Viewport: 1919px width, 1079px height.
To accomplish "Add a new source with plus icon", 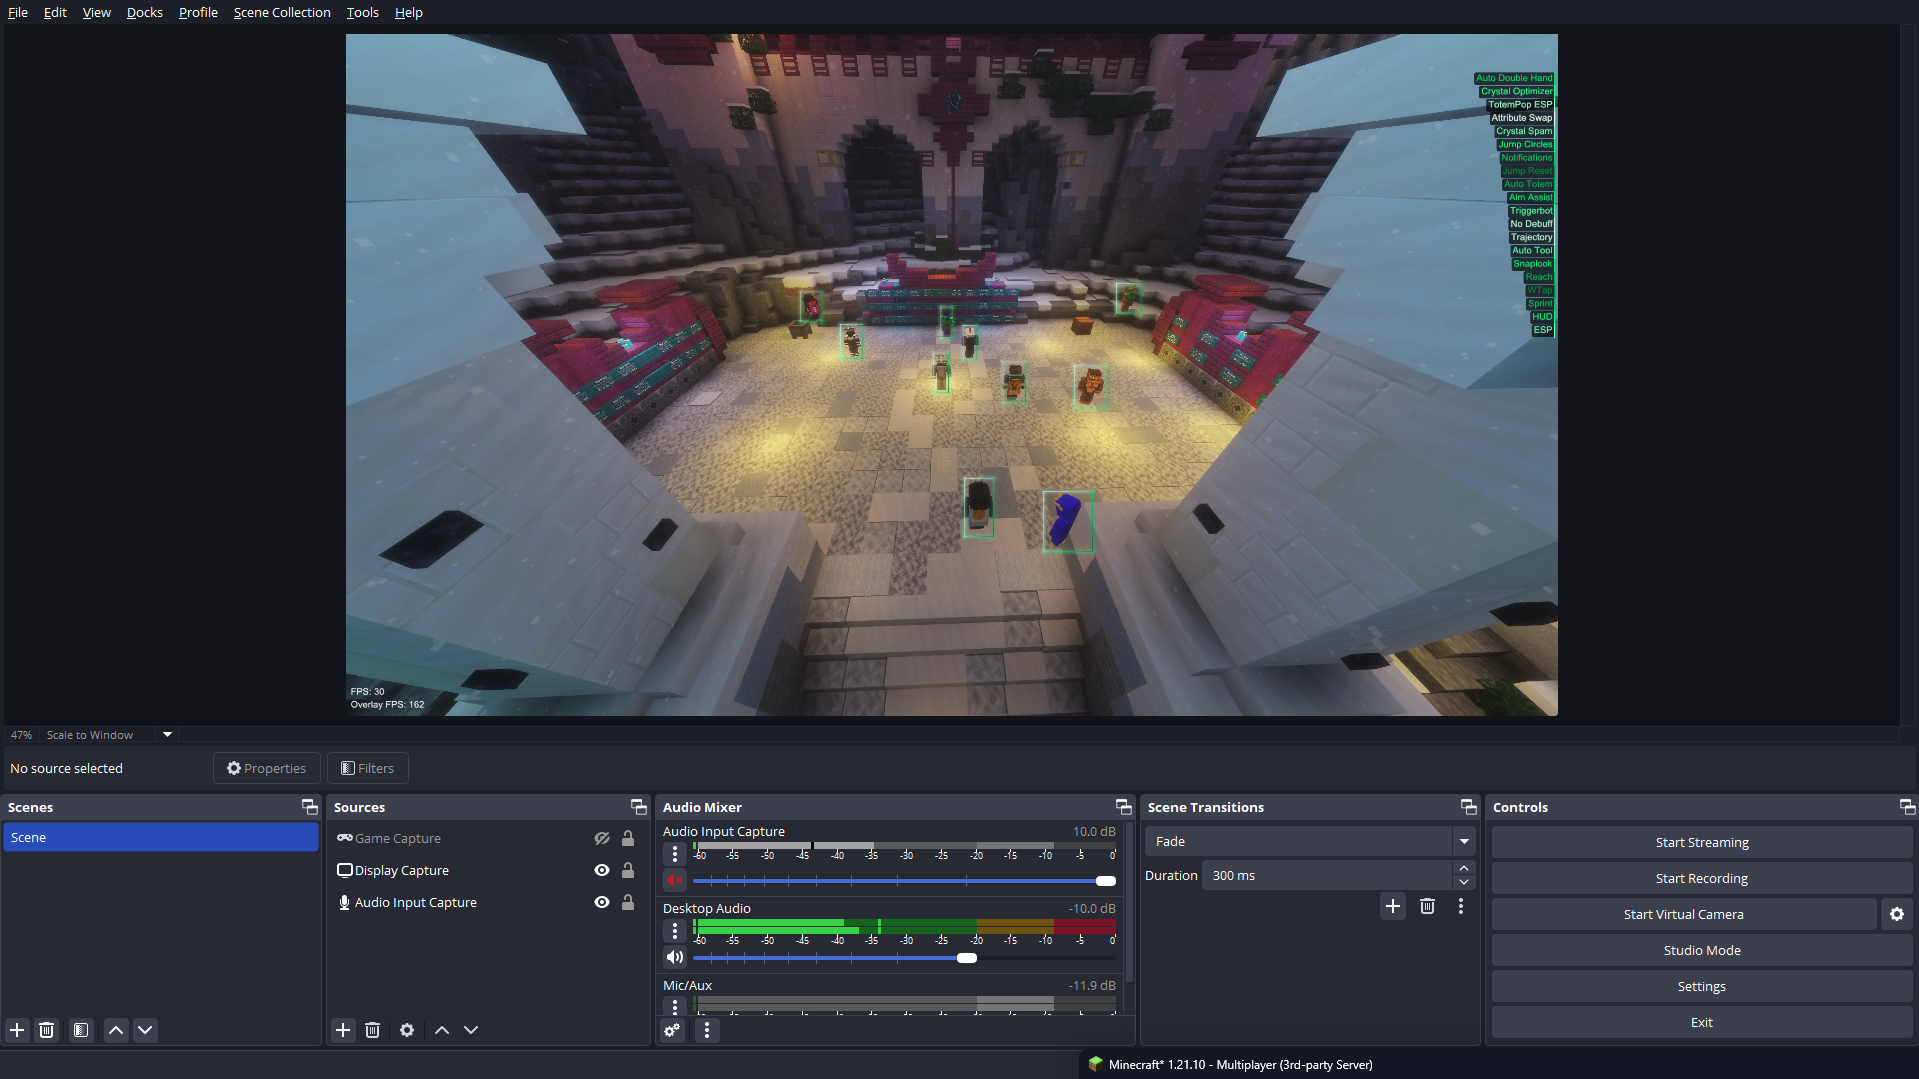I will click(x=343, y=1030).
